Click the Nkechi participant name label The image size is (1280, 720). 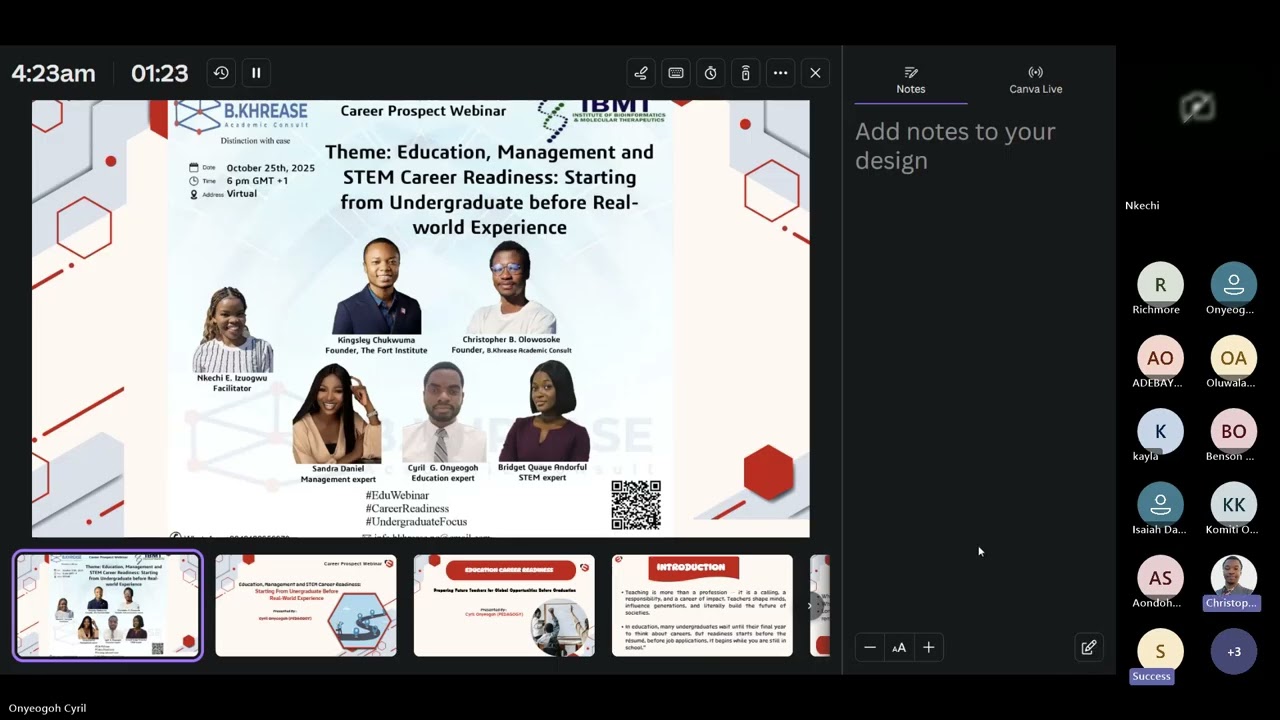pos(1142,206)
